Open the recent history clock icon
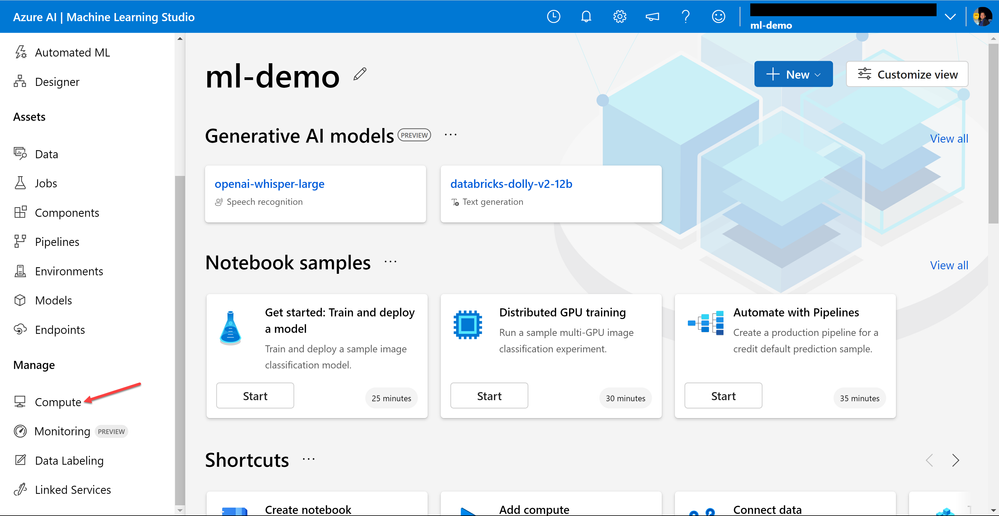Screen dimensions: 999x516 point(554,17)
